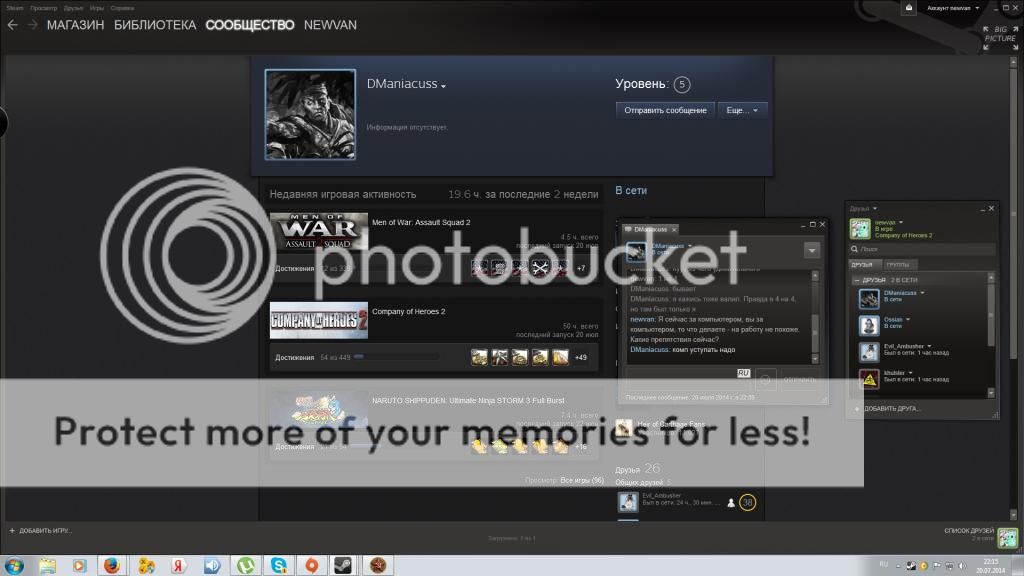Go back with the left arrow
Viewport: 1024px width, 576px height.
12,25
